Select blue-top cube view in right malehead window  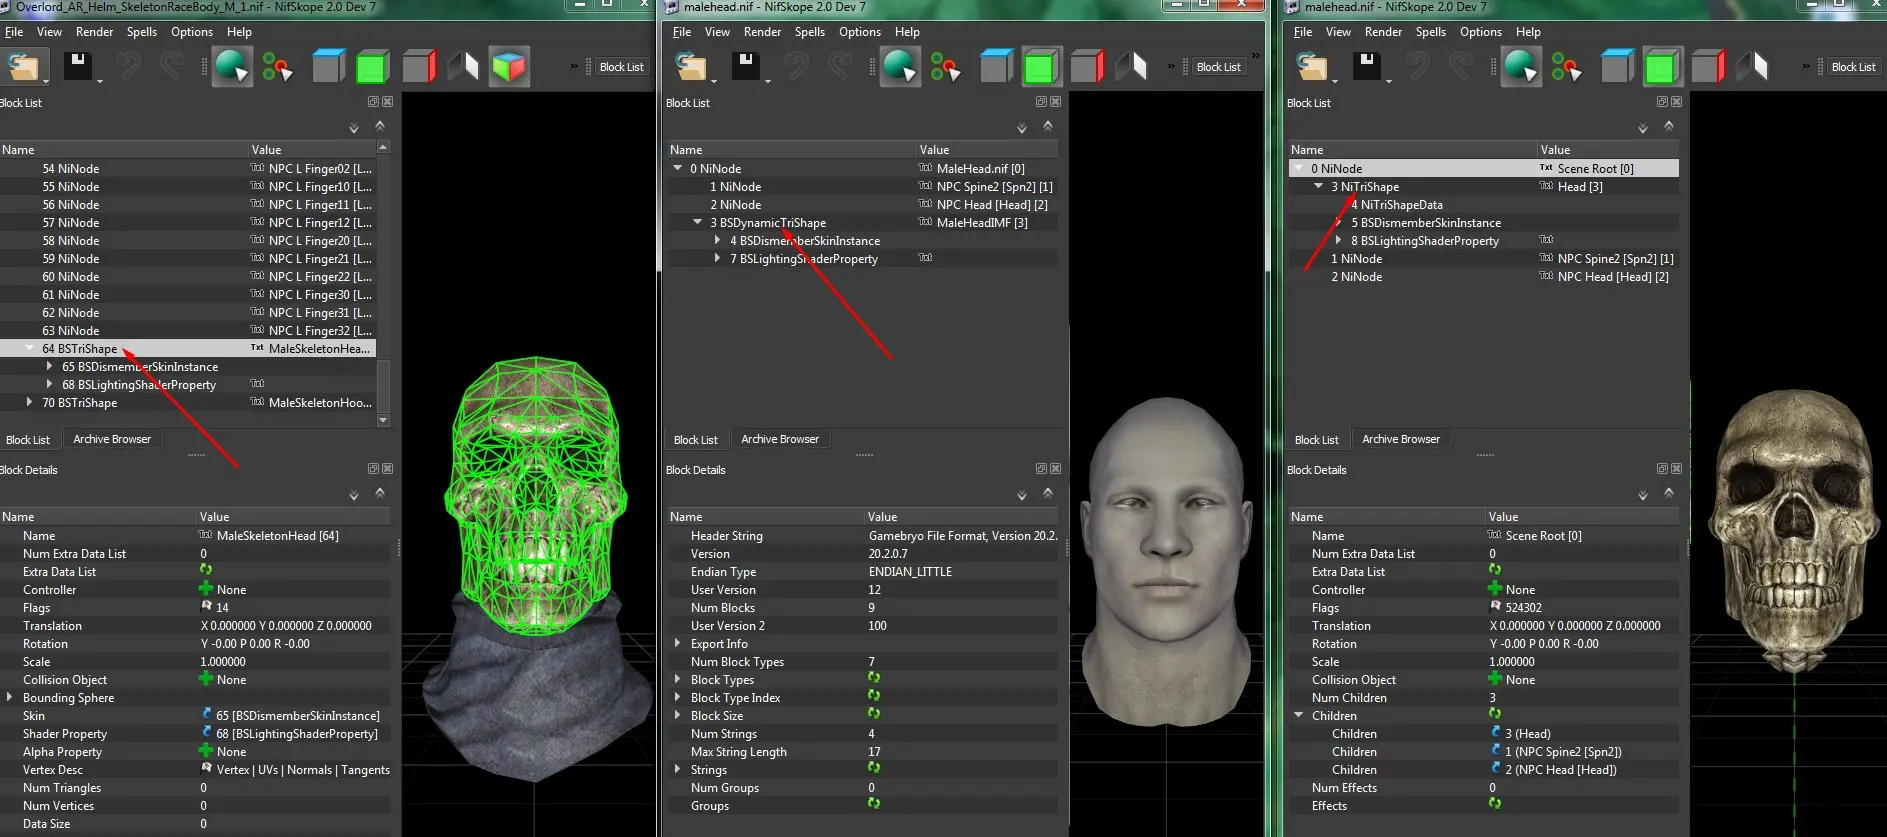coord(1618,67)
